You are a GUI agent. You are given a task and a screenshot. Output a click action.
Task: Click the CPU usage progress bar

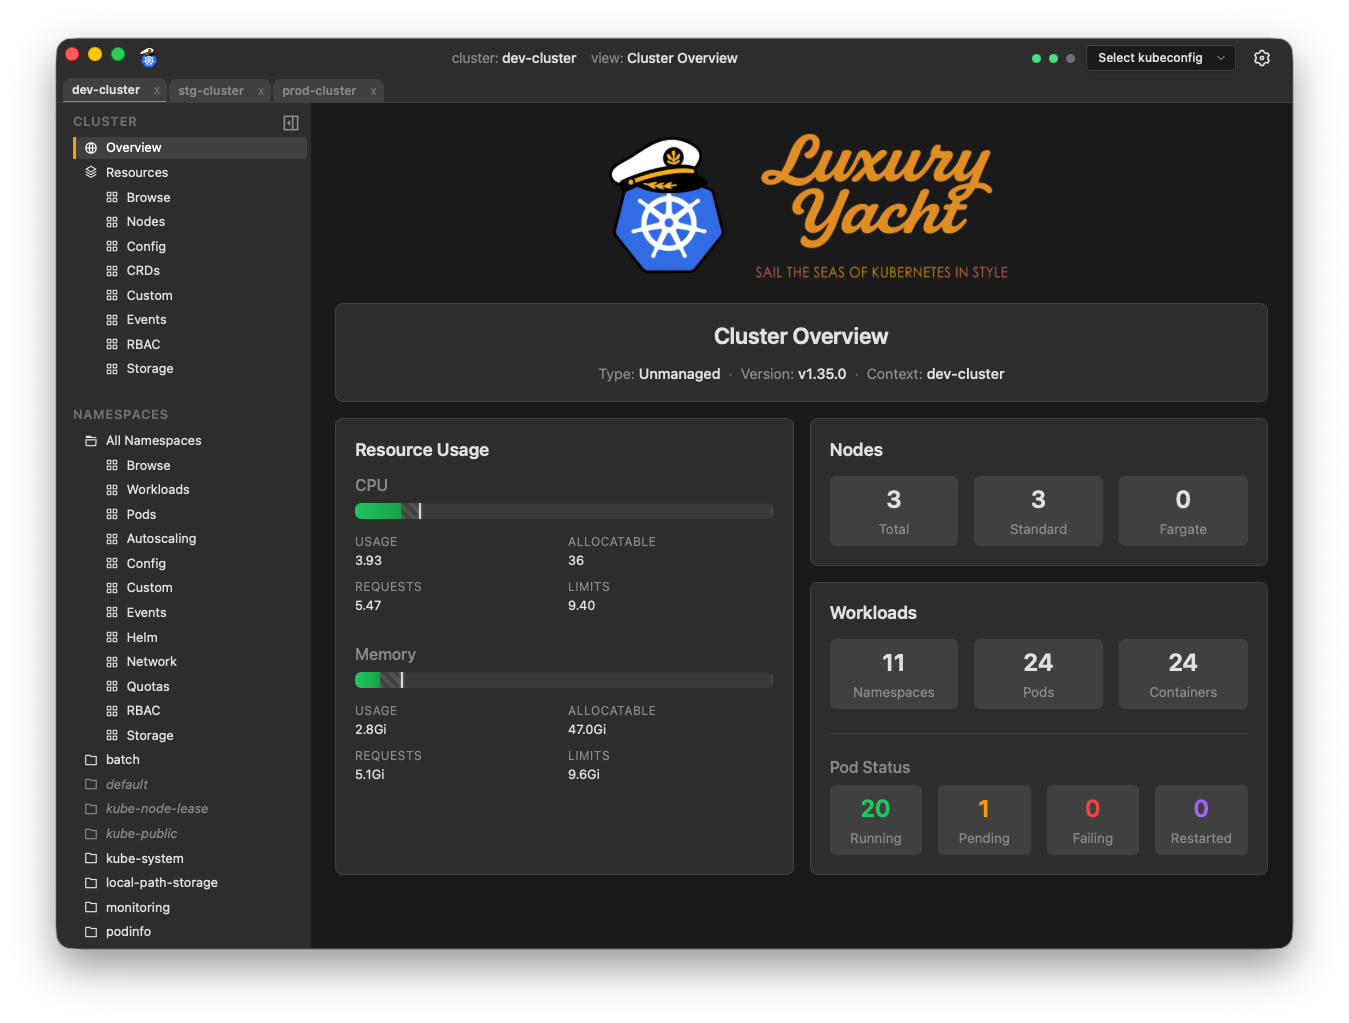pos(564,510)
